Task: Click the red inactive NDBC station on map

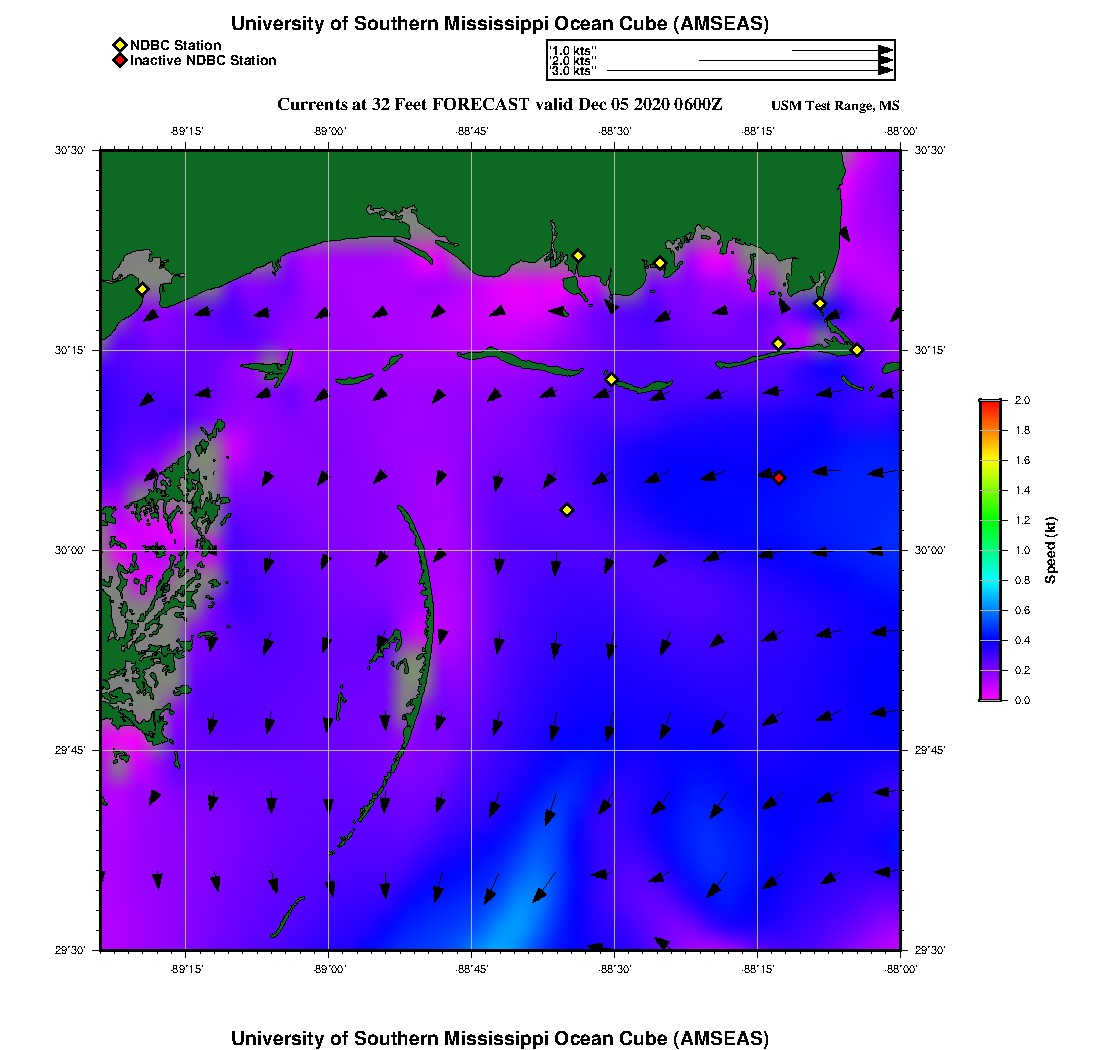Action: click(x=779, y=478)
